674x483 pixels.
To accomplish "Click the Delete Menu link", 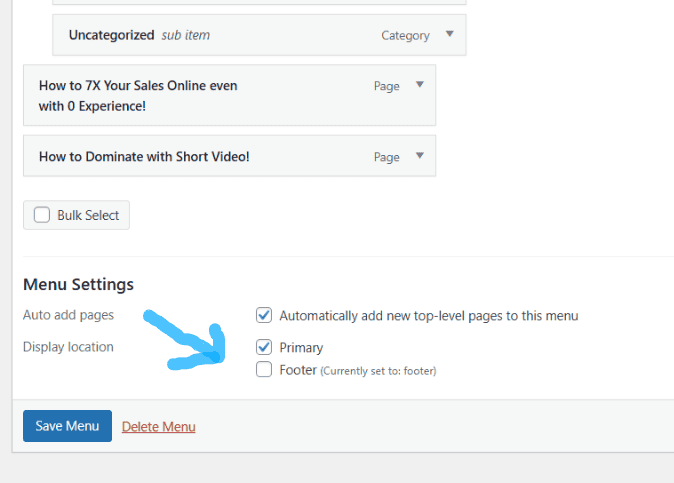I will click(159, 427).
